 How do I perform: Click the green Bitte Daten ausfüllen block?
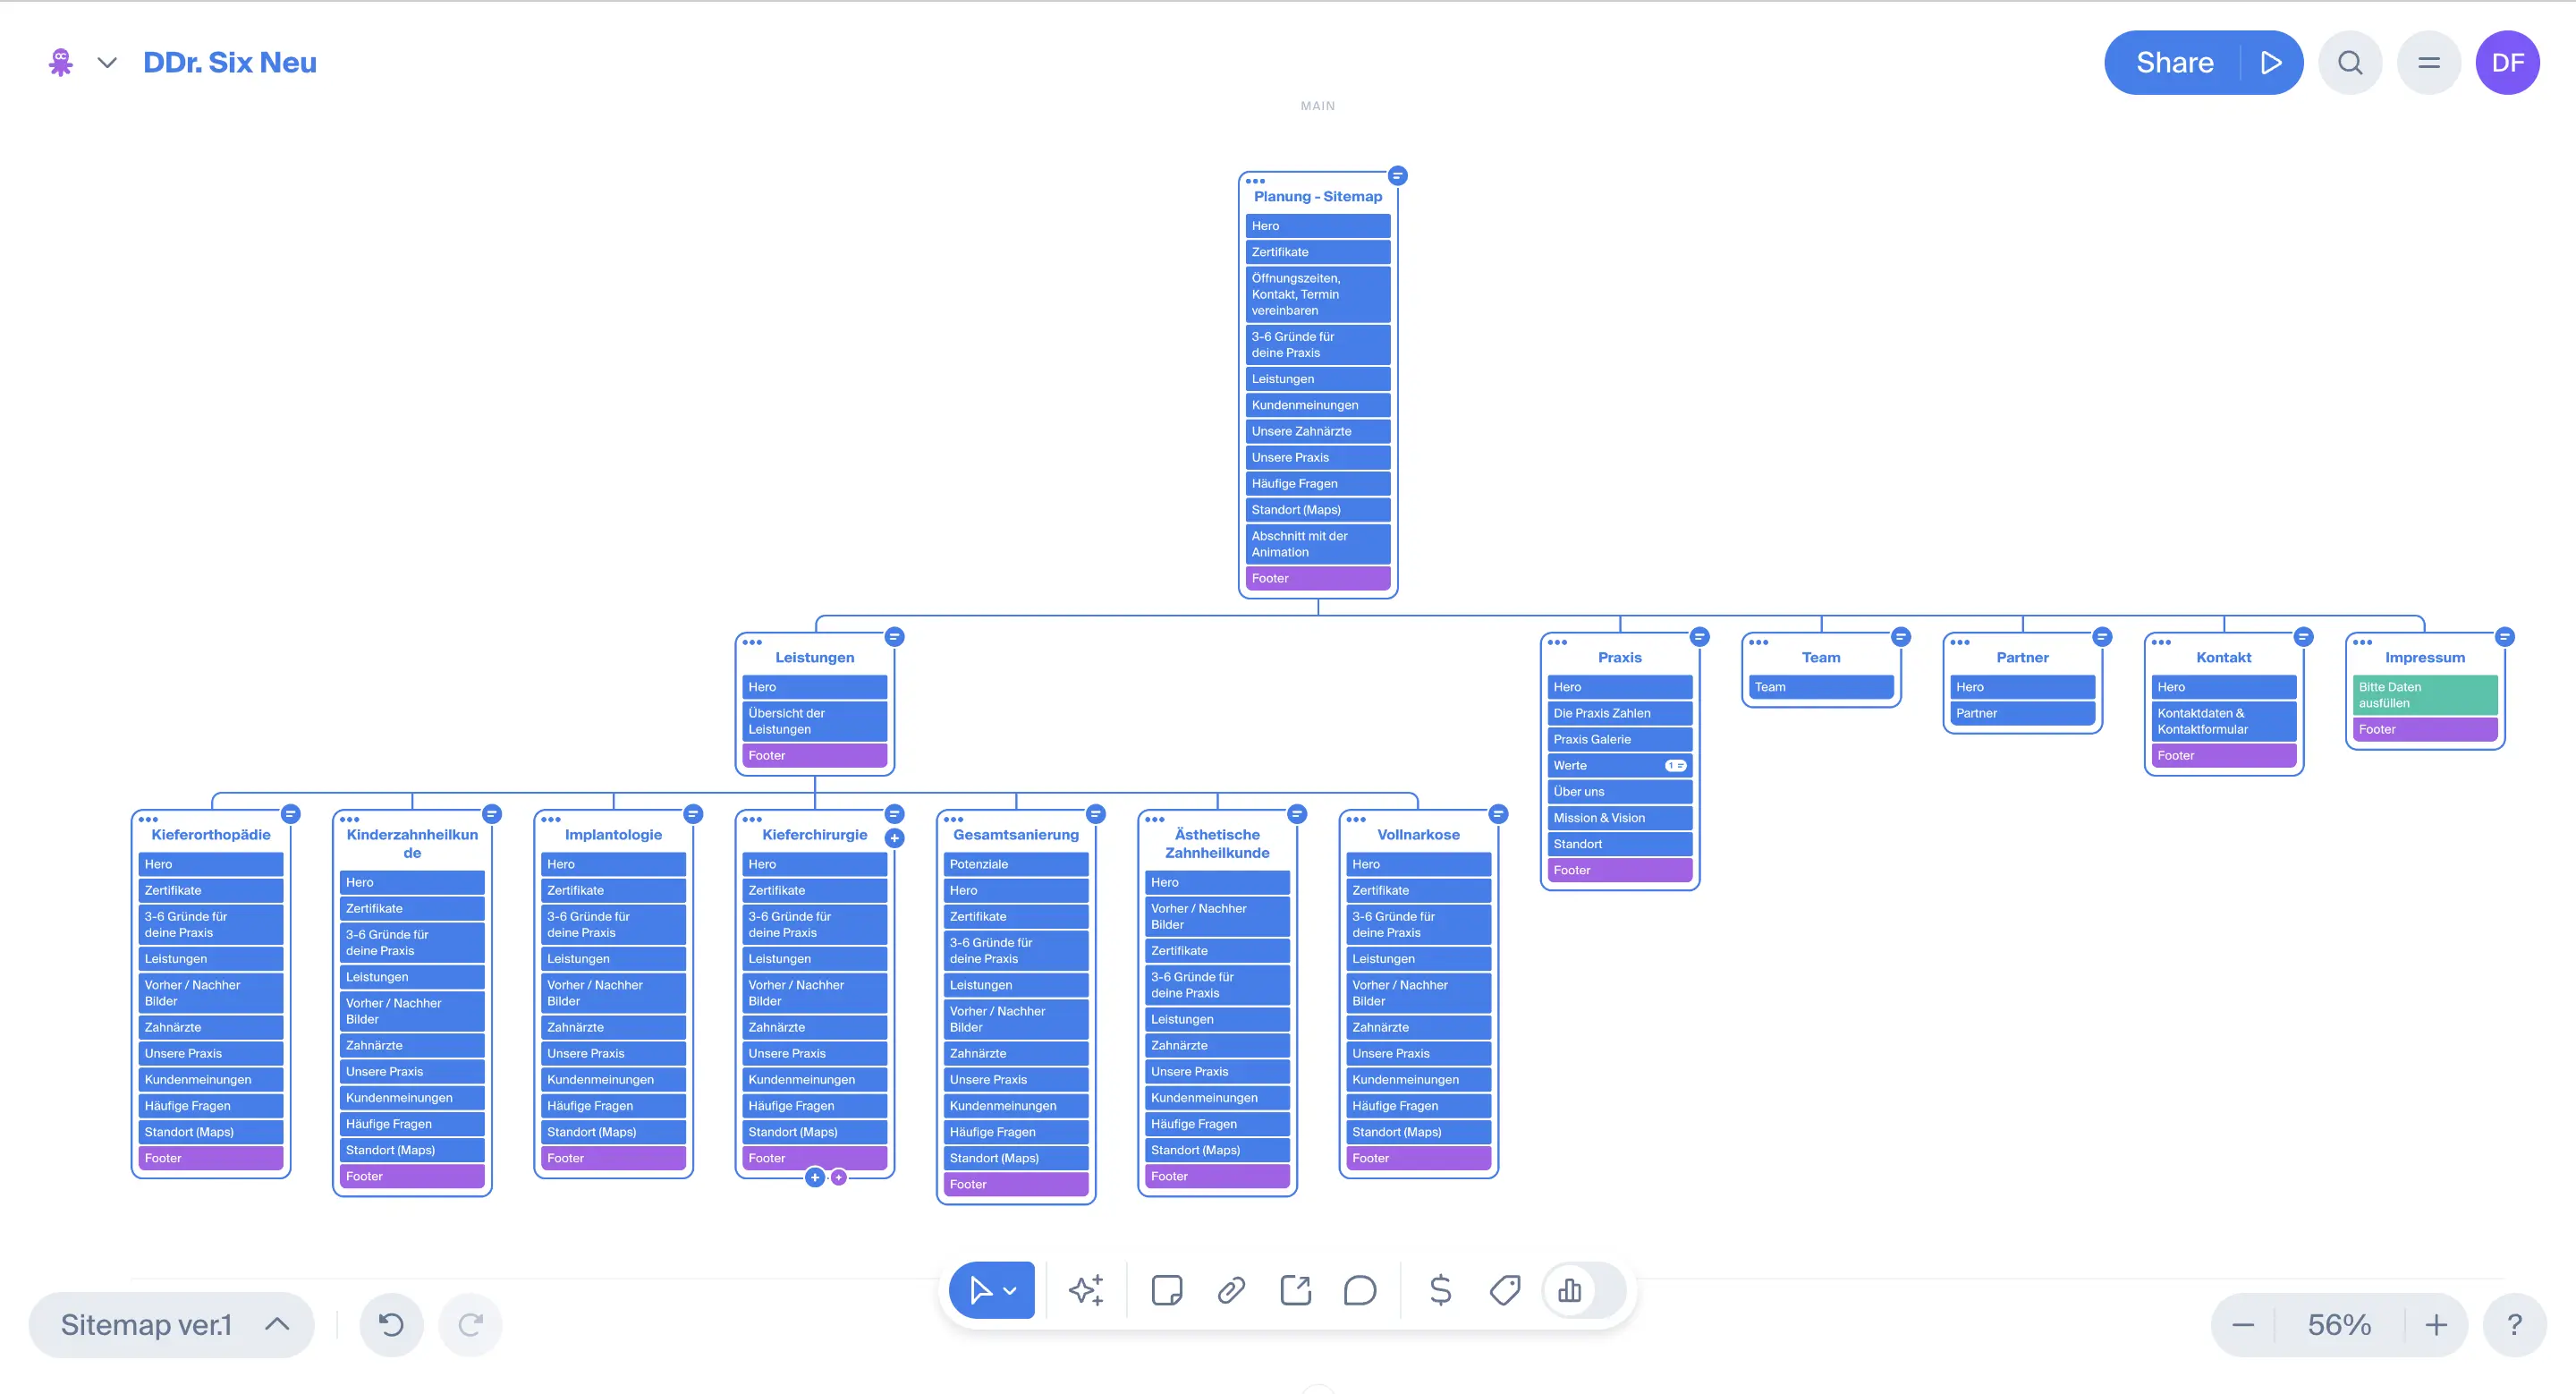point(2424,695)
